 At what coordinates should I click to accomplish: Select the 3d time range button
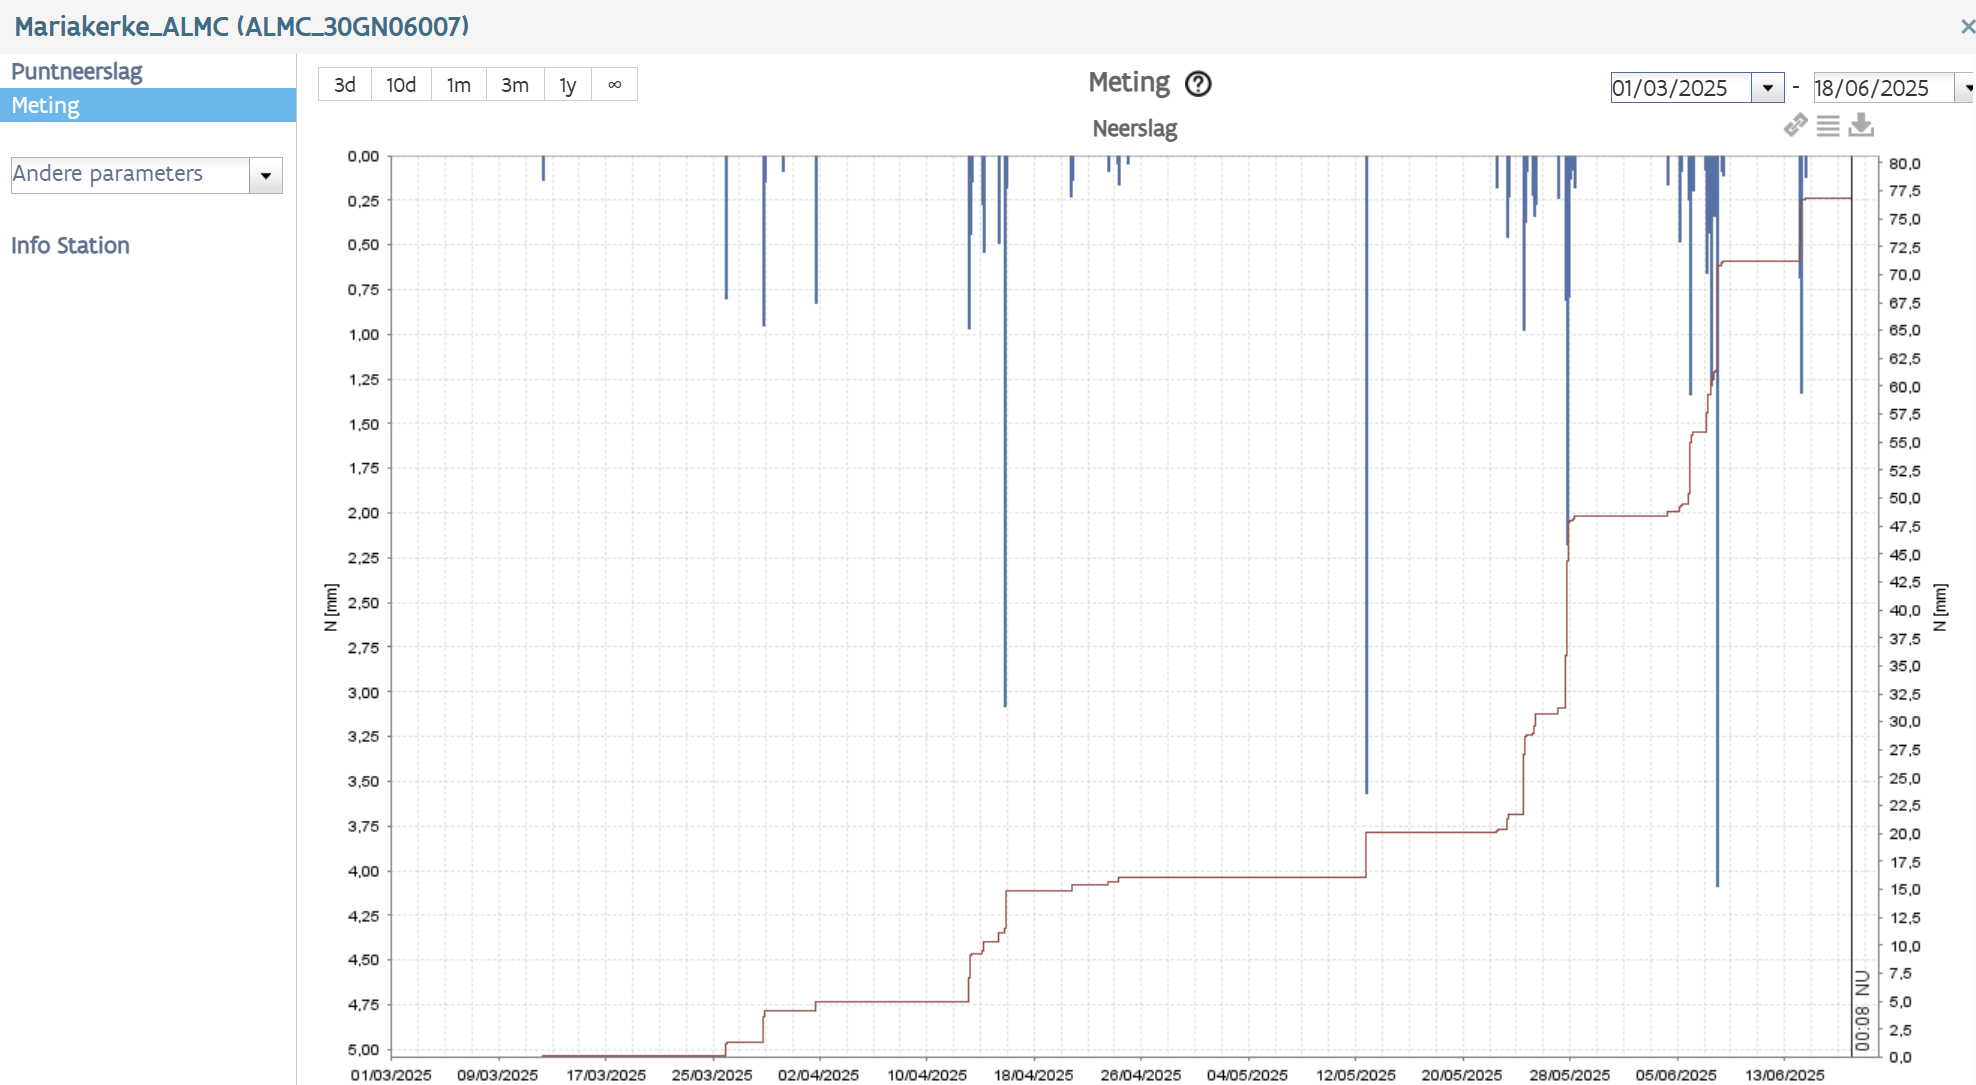[345, 85]
